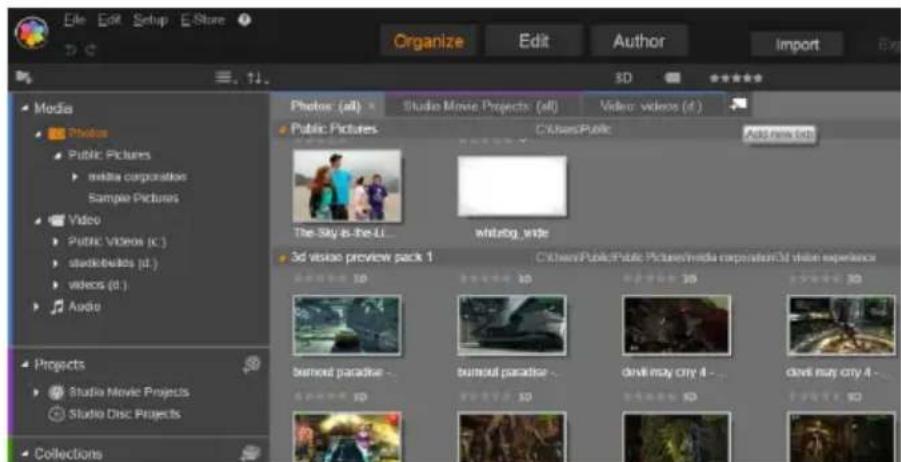Collapse the 3d vision preview pack 1 group
Viewport: 901px width, 462px height.
click(282, 259)
